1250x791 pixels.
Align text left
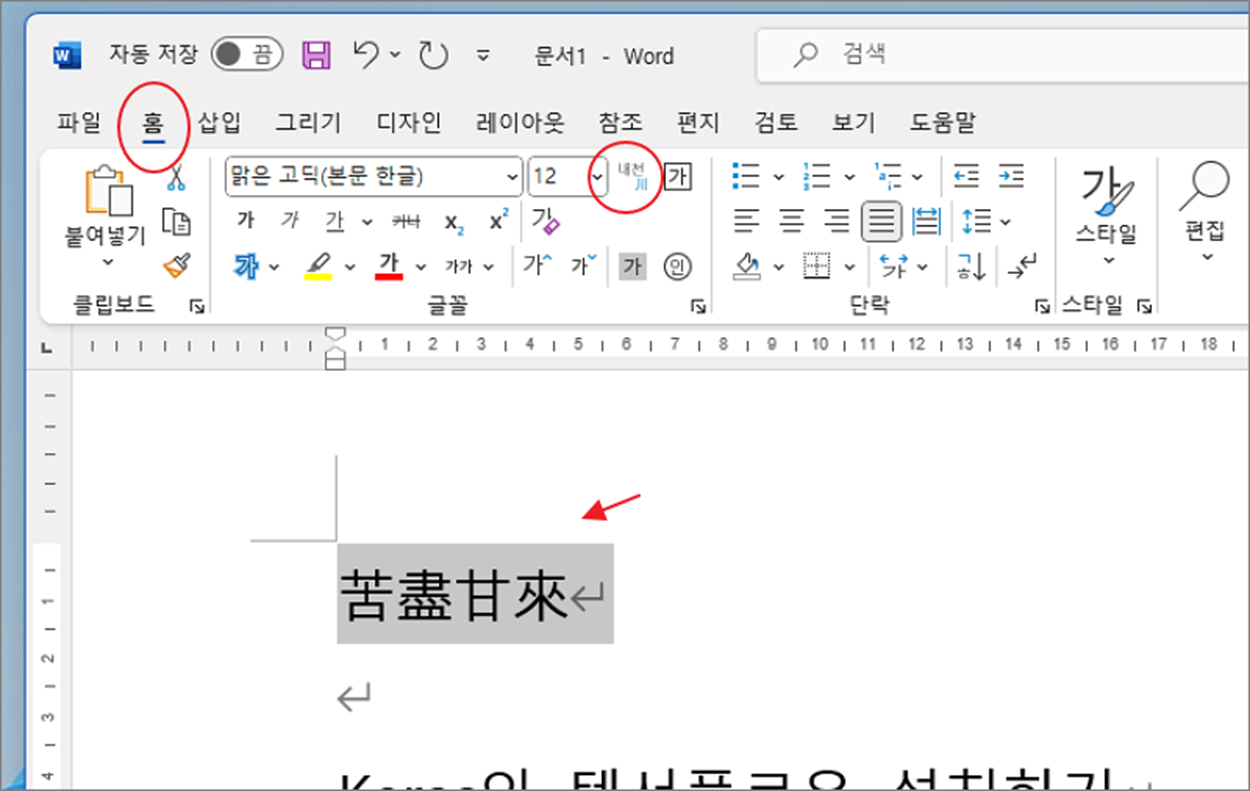click(746, 221)
